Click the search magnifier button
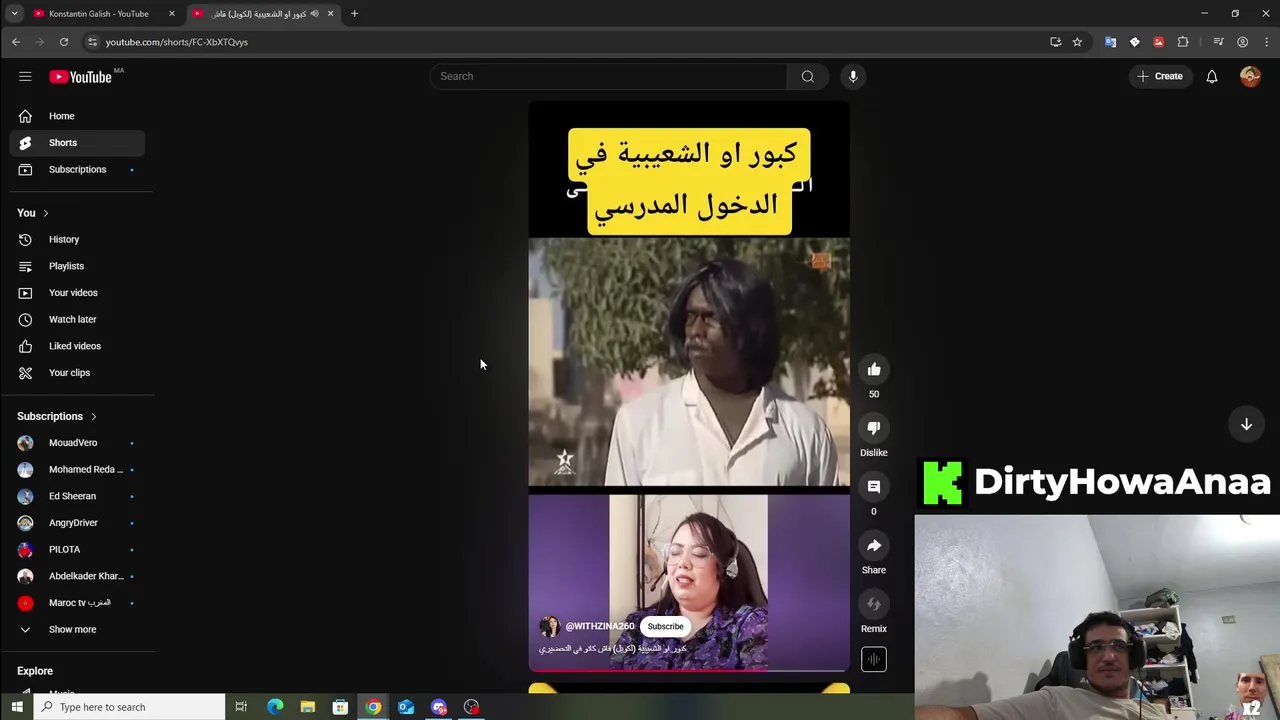1280x720 pixels. [x=807, y=76]
